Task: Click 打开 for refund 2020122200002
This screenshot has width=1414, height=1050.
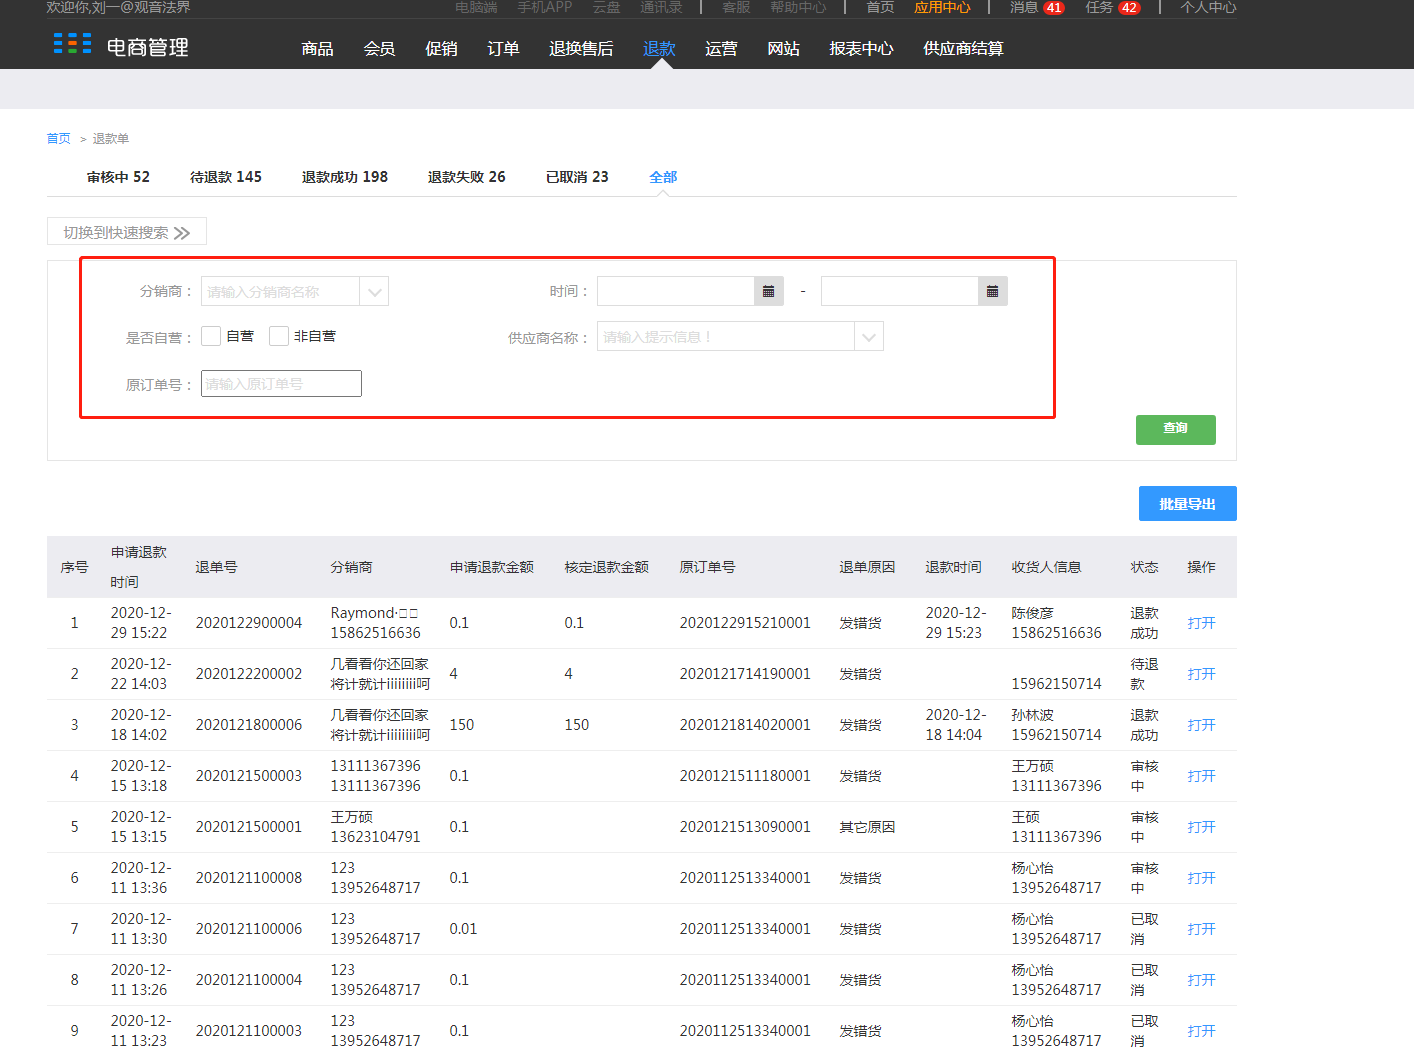Action: [x=1201, y=674]
